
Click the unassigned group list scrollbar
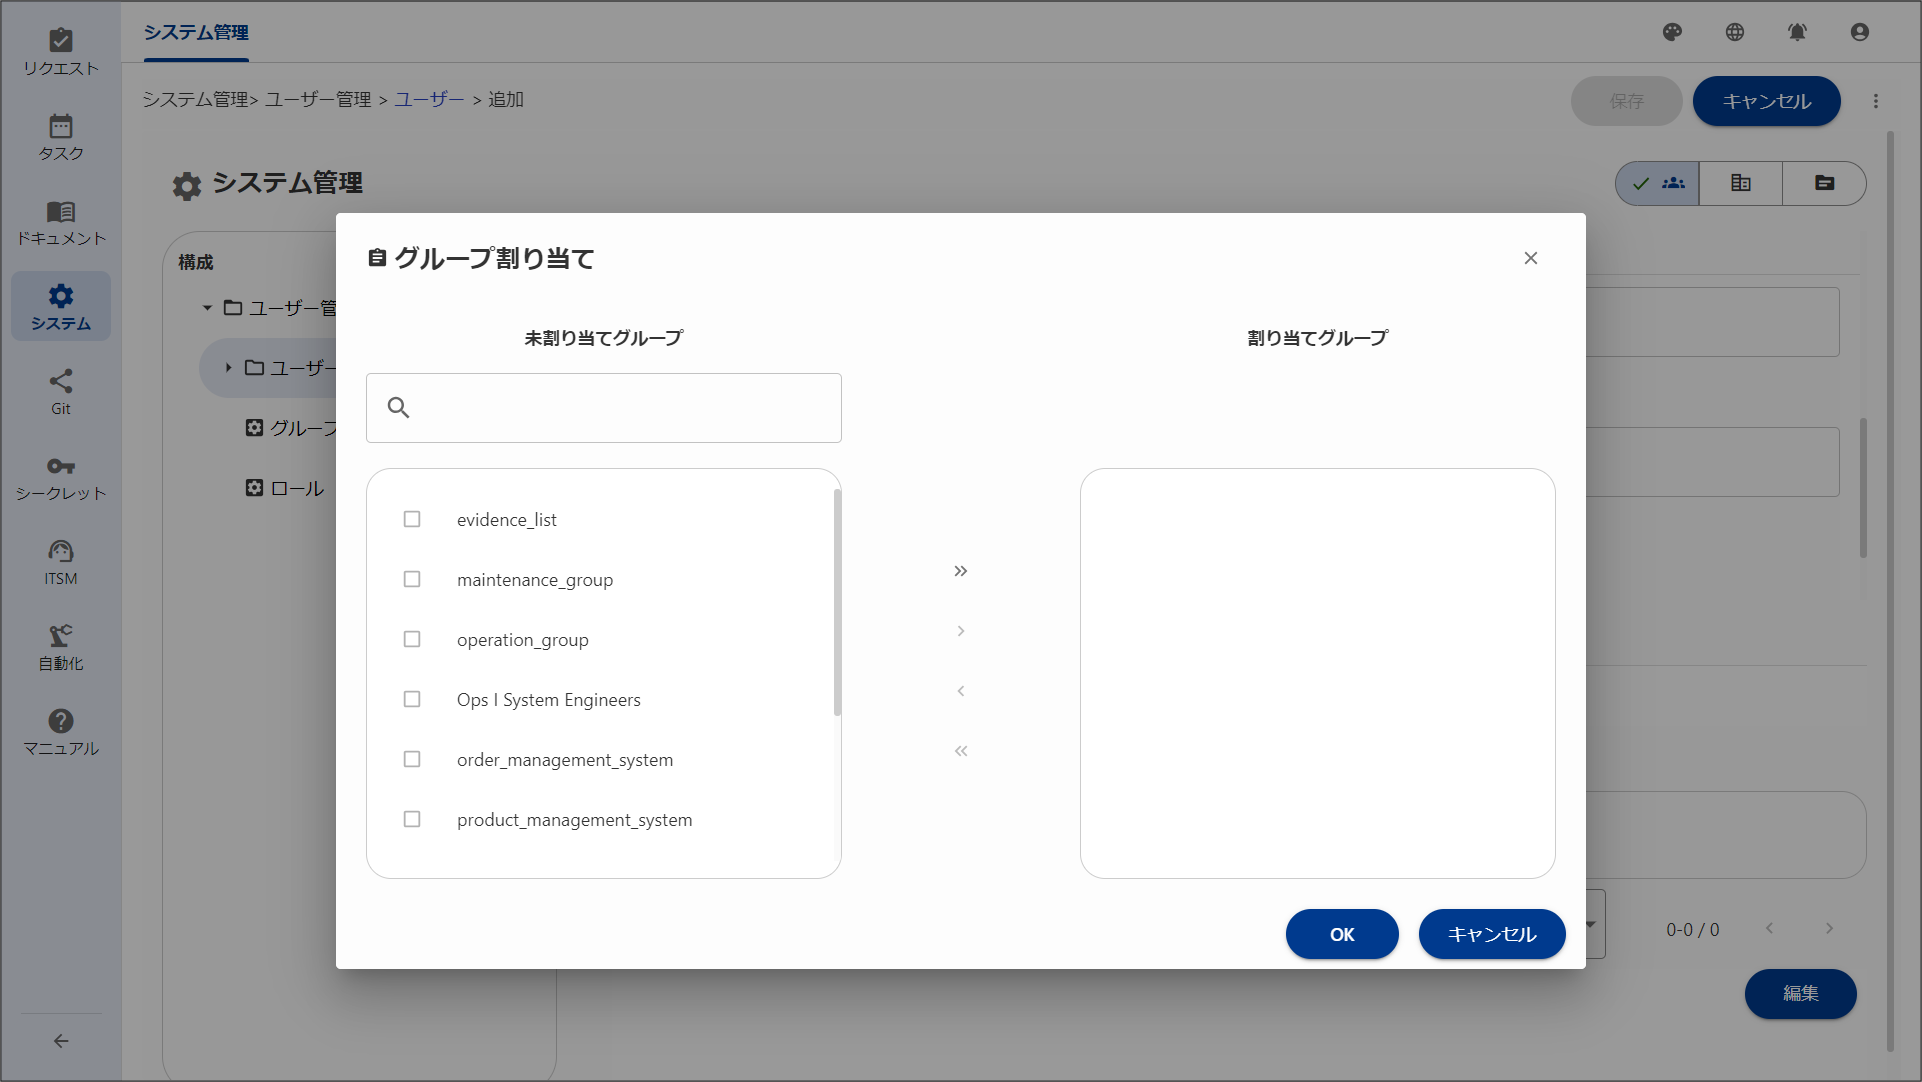tap(837, 602)
